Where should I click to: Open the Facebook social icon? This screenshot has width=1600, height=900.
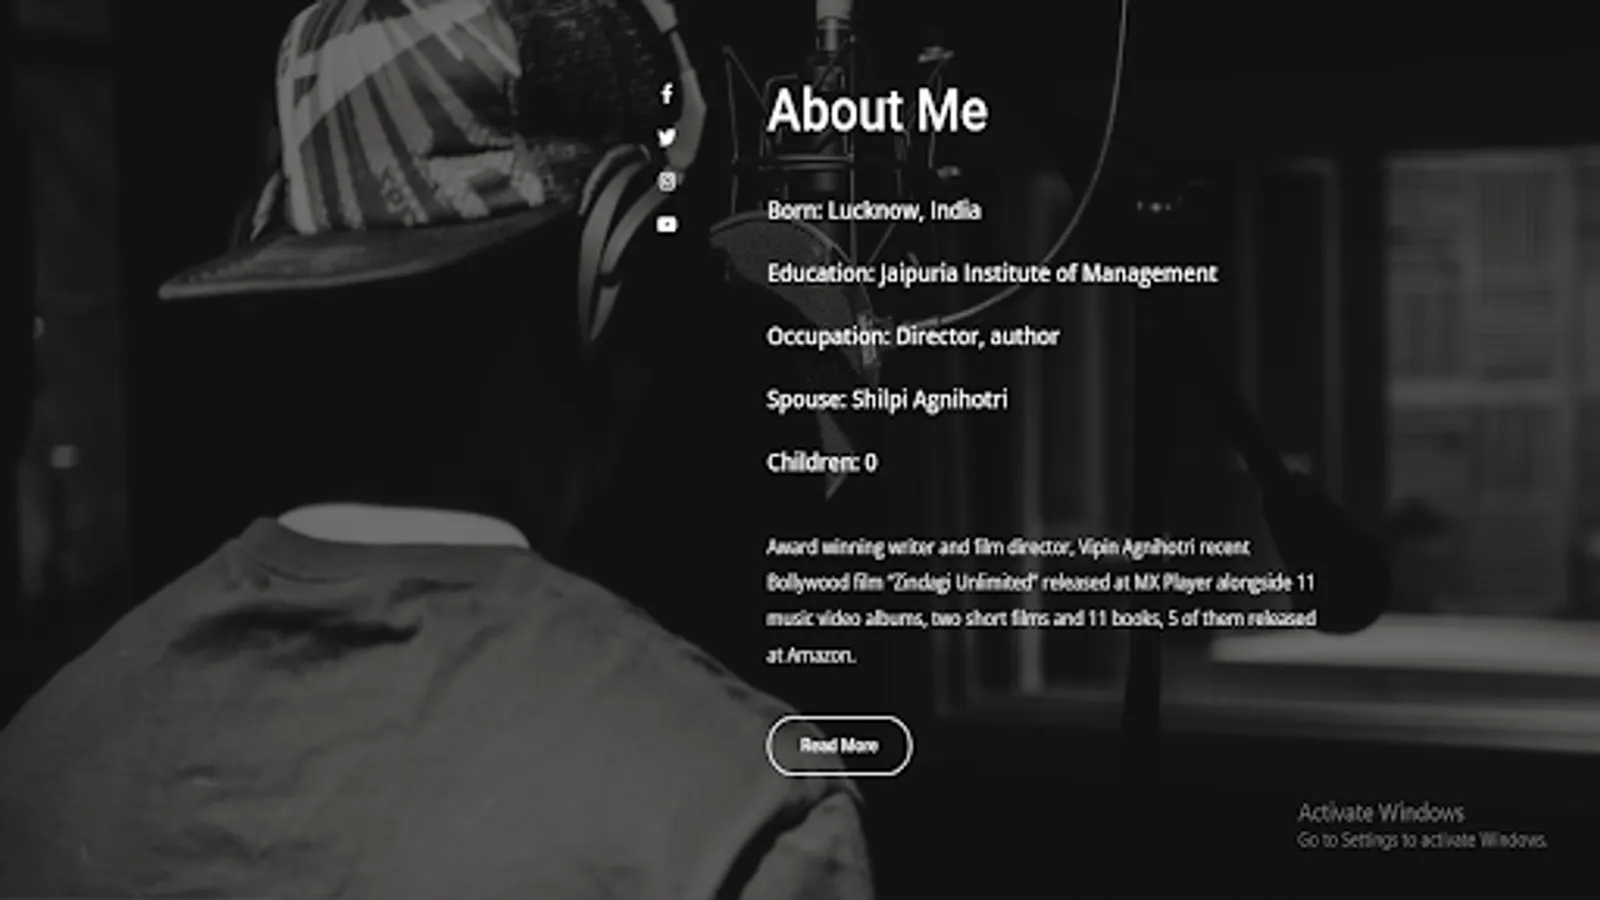click(667, 94)
